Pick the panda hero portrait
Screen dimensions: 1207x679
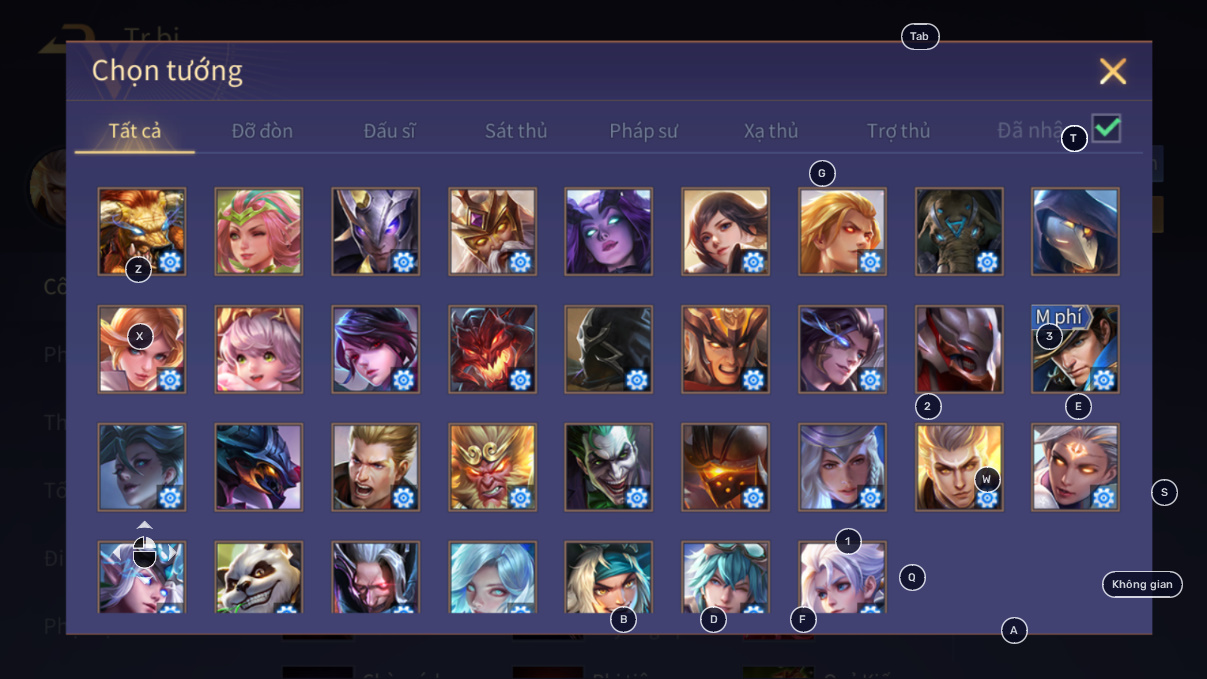[258, 578]
